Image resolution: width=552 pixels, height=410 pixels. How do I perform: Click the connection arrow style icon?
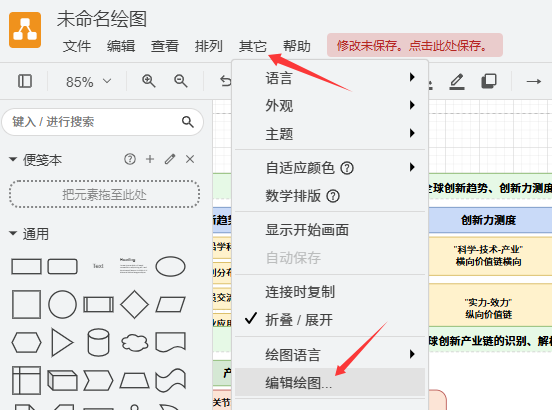(534, 82)
